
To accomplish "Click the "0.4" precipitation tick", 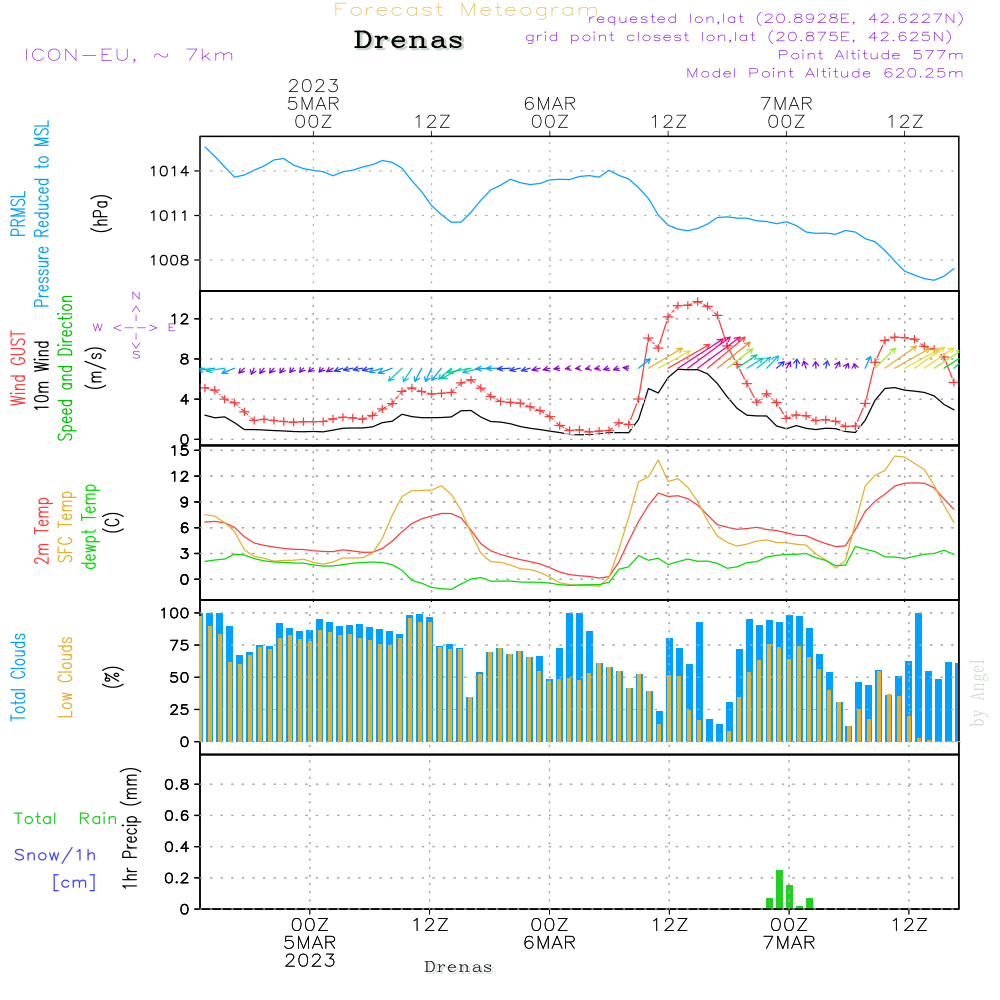I will (x=177, y=848).
